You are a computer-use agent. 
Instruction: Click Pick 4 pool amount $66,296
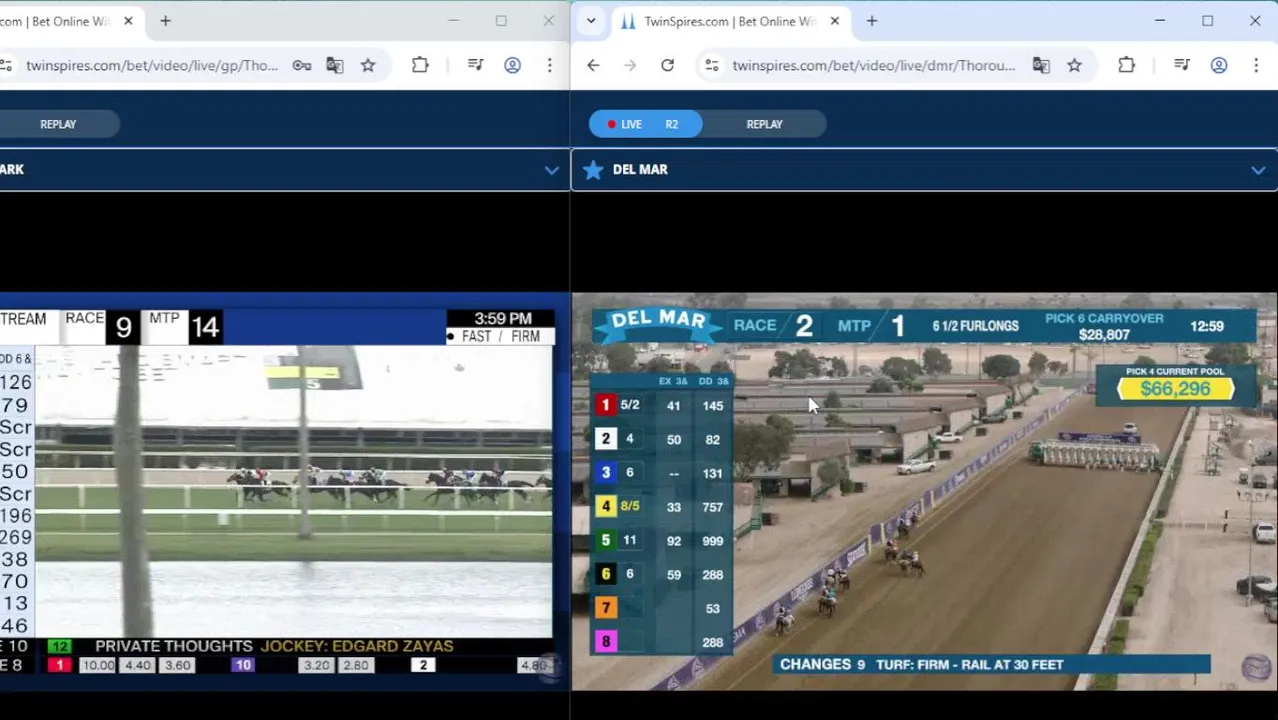pyautogui.click(x=1175, y=389)
